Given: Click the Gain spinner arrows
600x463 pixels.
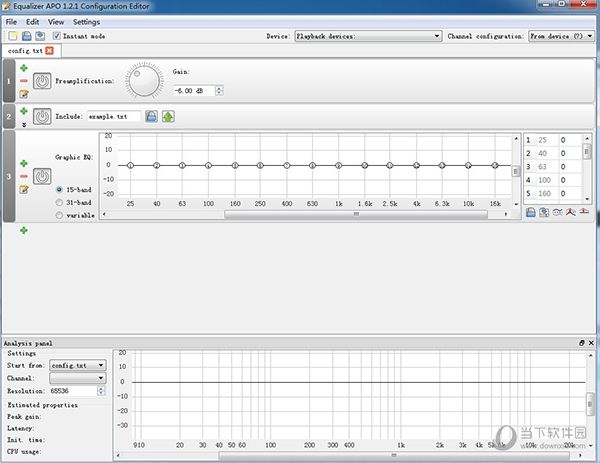Looking at the screenshot, I should pyautogui.click(x=219, y=91).
